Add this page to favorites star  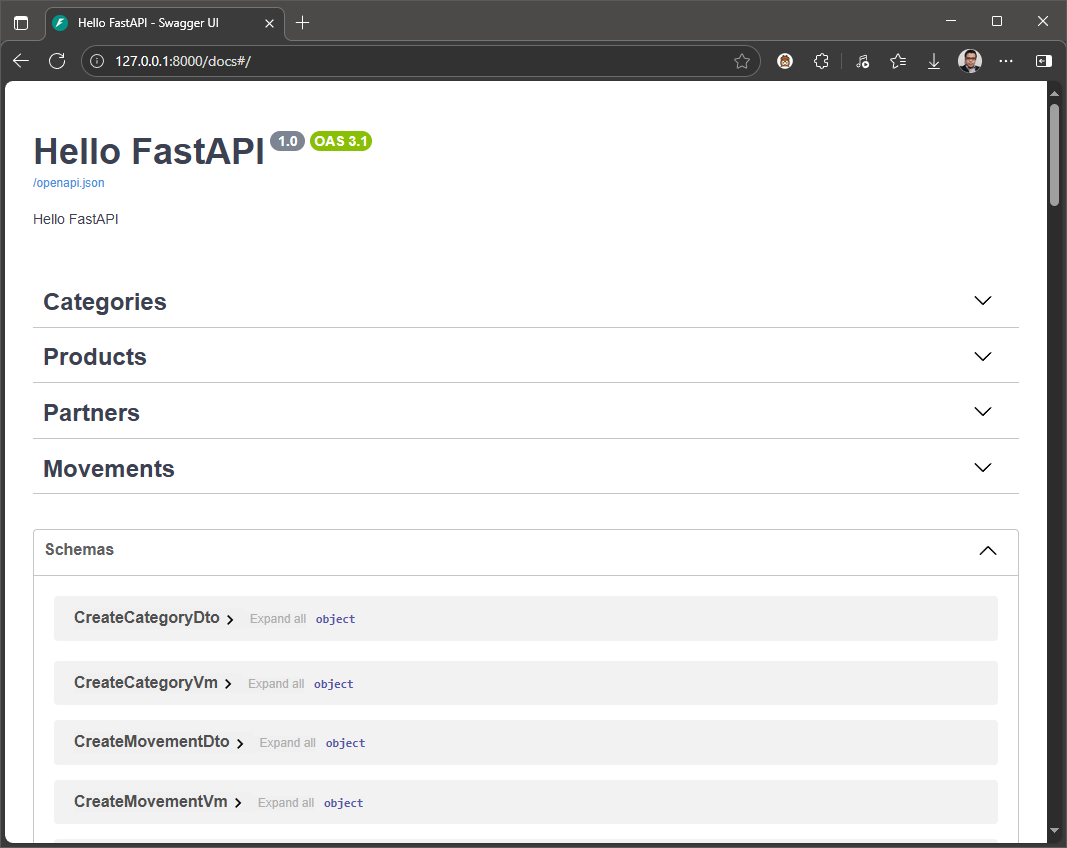tap(742, 61)
